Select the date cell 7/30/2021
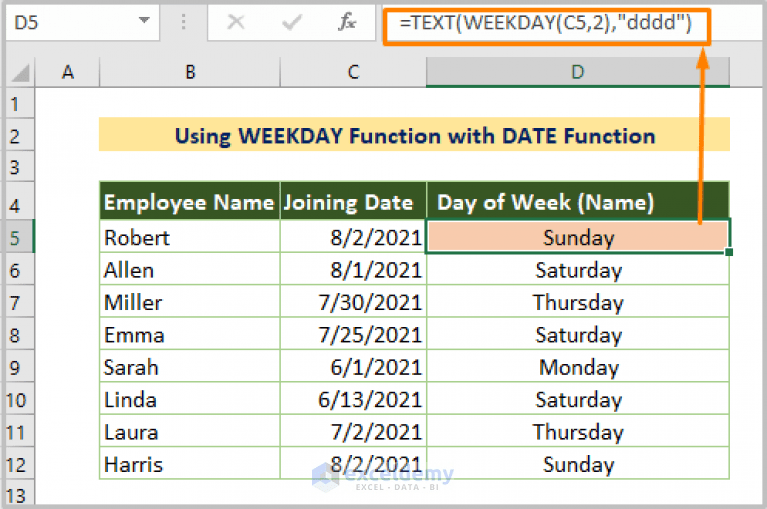Screen dimensions: 767x509 353,302
